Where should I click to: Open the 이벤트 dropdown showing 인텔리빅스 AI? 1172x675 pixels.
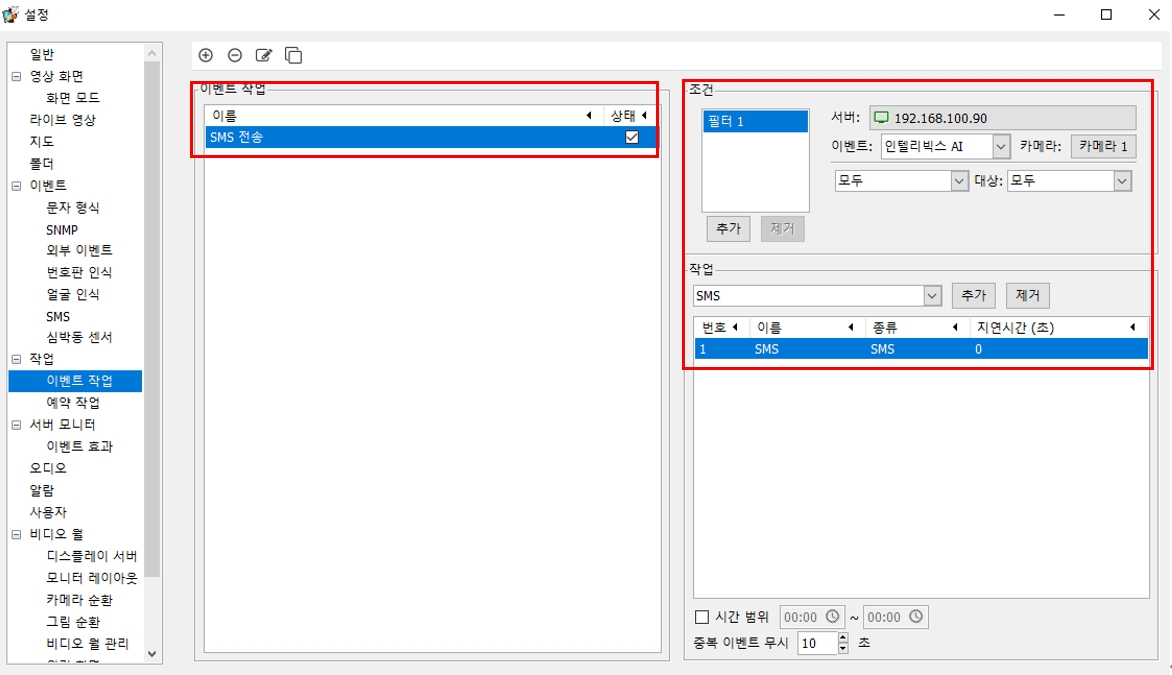(x=1001, y=146)
